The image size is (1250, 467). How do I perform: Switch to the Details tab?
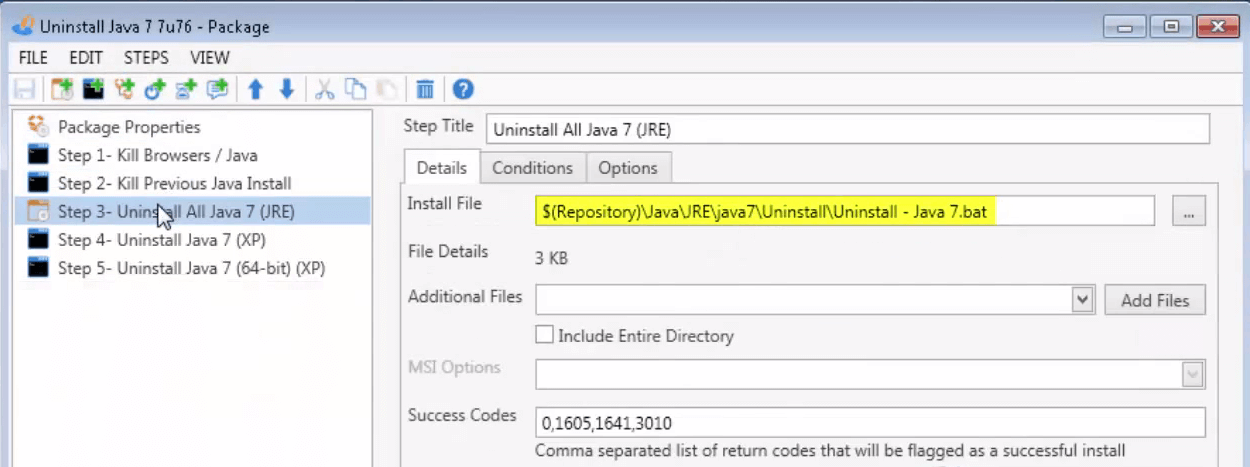pyautogui.click(x=441, y=168)
